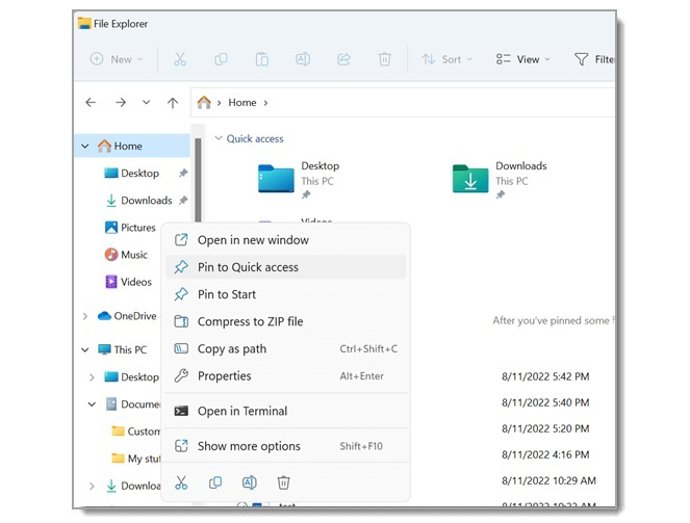
Task: Click the Copy icon in context menu
Action: (x=215, y=483)
